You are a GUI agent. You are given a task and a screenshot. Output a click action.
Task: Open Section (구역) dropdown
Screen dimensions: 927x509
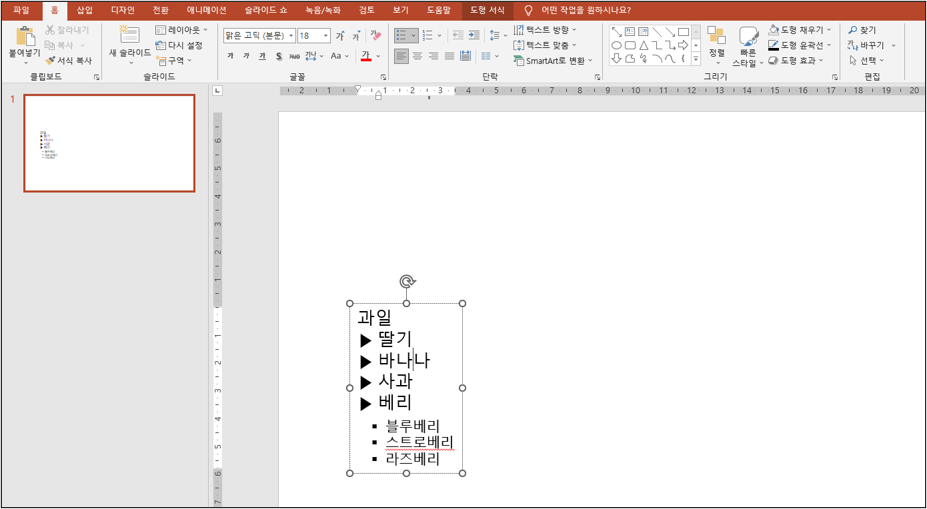[x=174, y=60]
